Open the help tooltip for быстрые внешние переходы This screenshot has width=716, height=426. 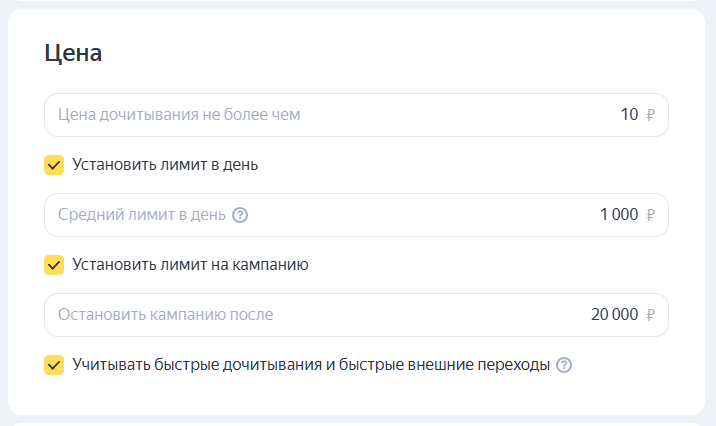coord(564,365)
